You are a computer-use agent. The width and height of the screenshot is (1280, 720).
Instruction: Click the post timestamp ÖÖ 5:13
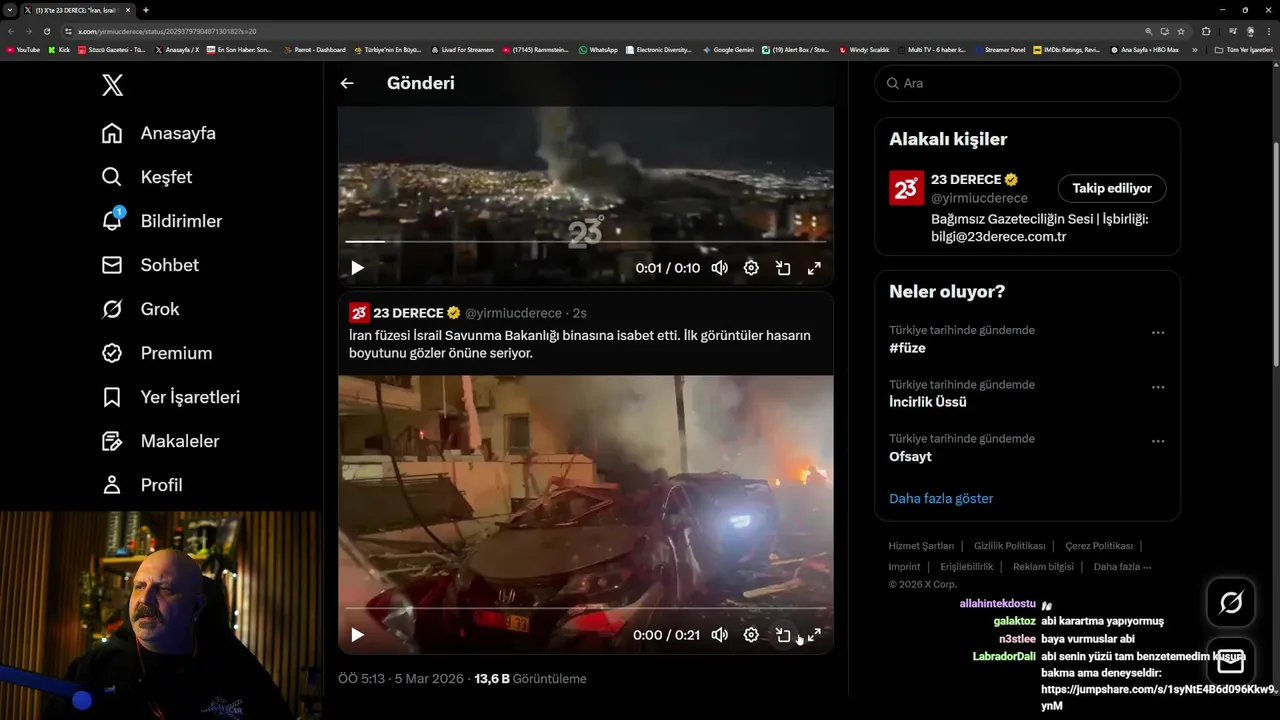(401, 679)
